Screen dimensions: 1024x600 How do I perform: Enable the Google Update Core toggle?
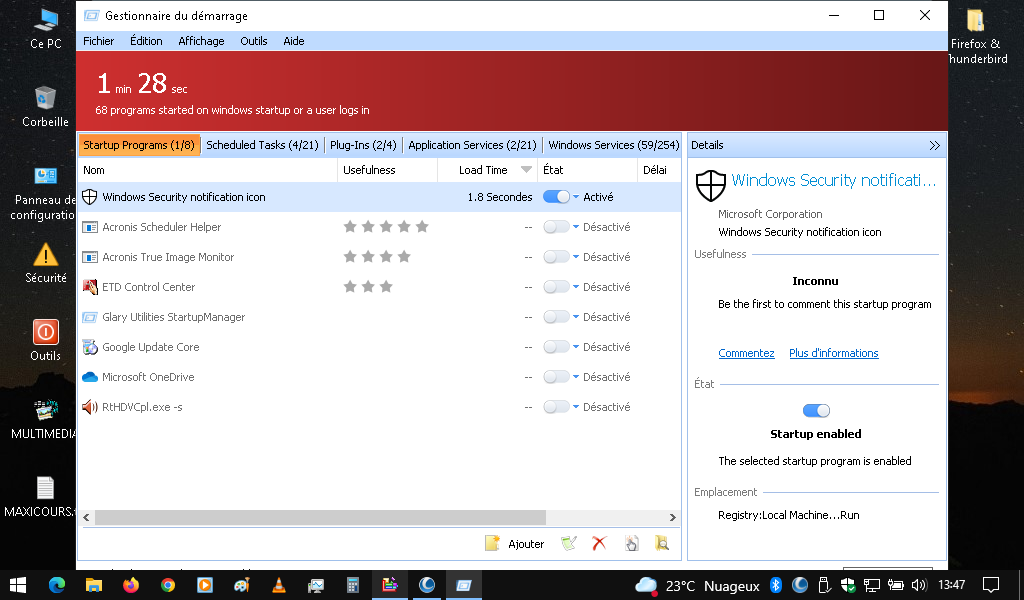tap(556, 347)
